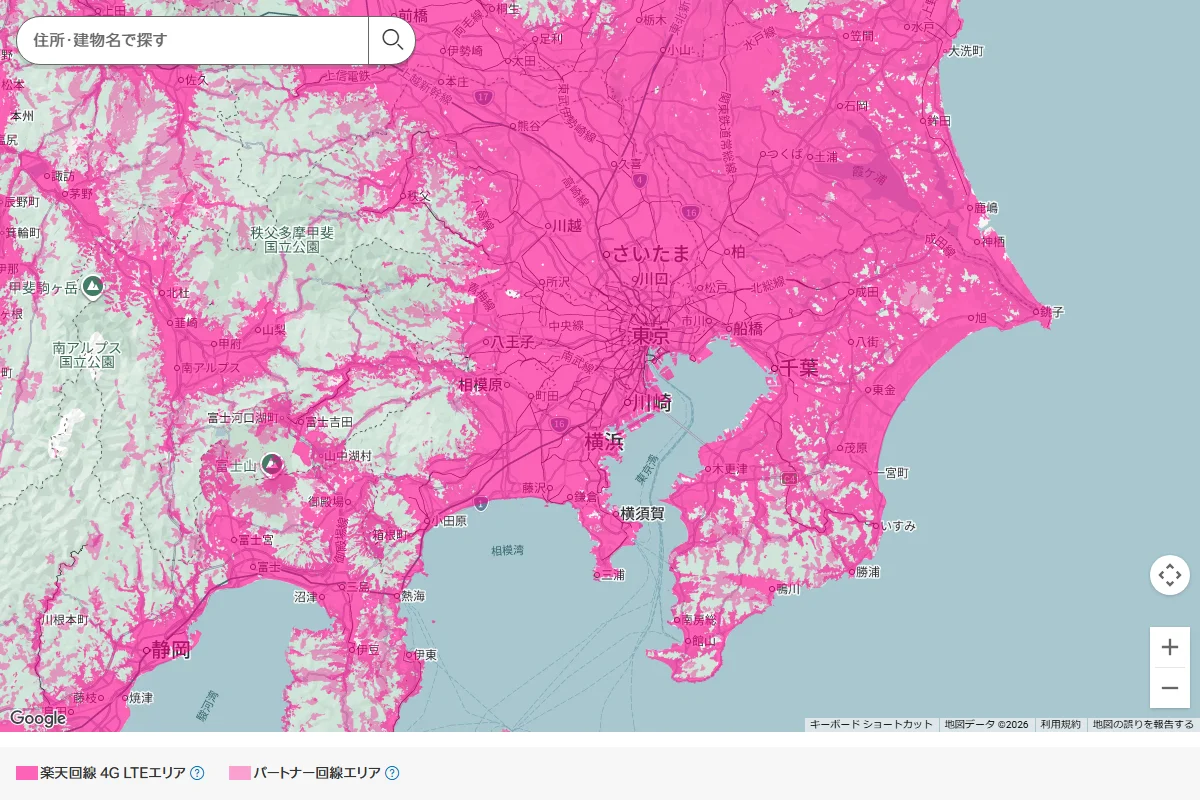The image size is (1200, 800).
Task: Open キーボード ショートカット link
Action: coord(871,724)
